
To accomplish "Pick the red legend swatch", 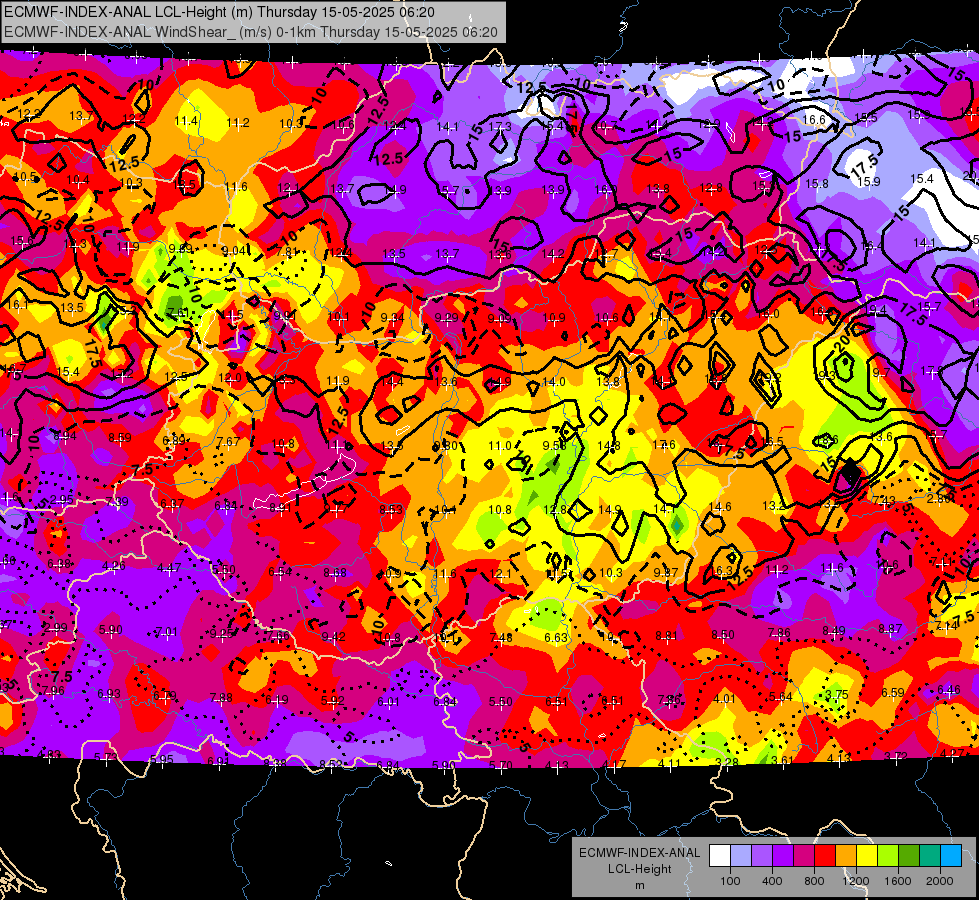I will pos(825,856).
